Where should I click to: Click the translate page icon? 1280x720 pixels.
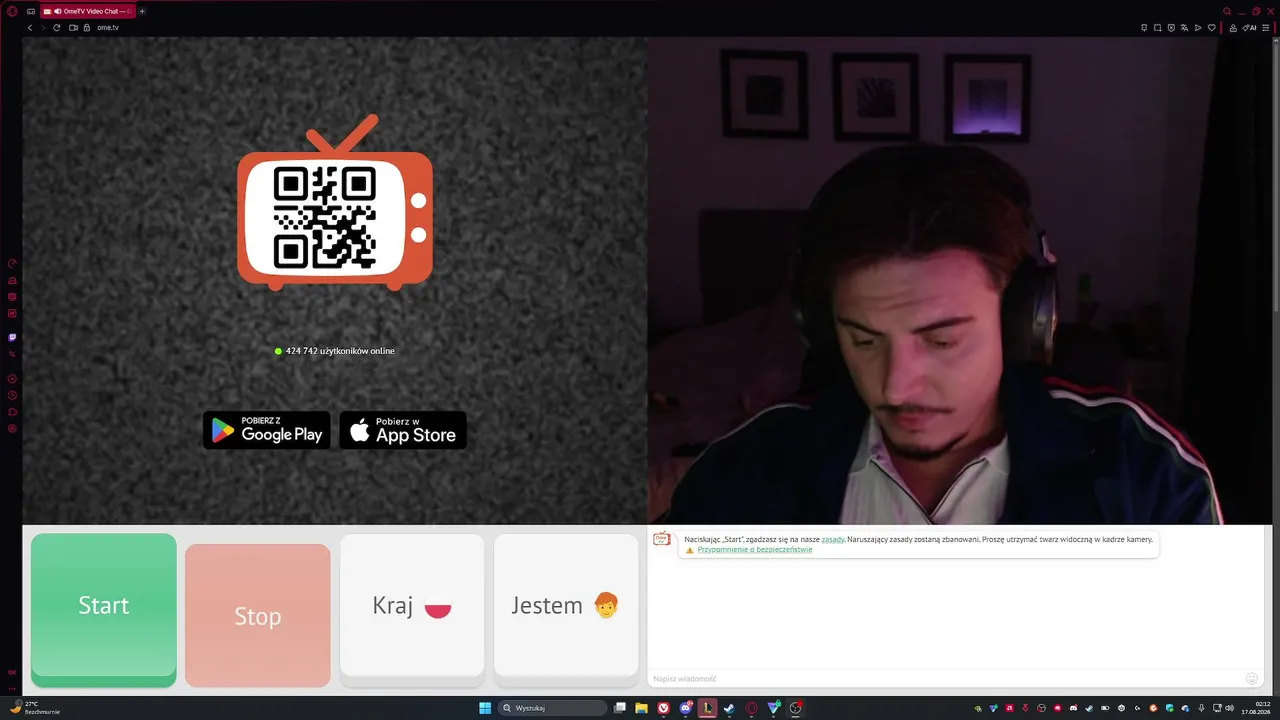pos(1184,28)
